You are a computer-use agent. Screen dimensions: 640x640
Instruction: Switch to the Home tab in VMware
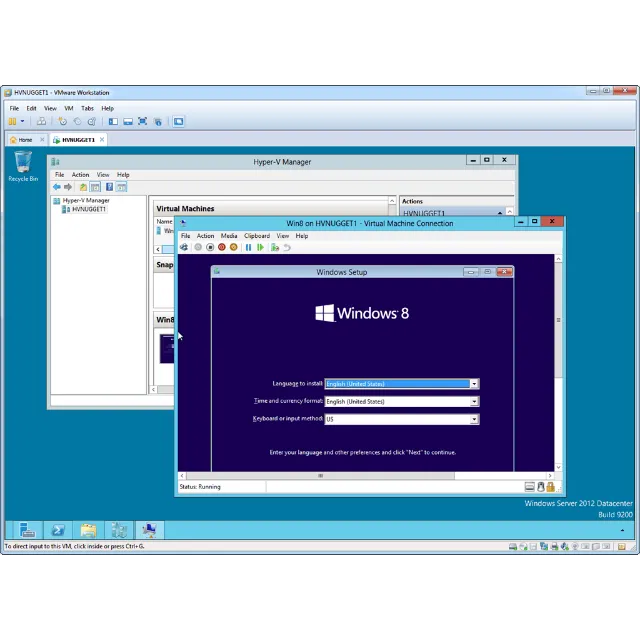[x=25, y=140]
